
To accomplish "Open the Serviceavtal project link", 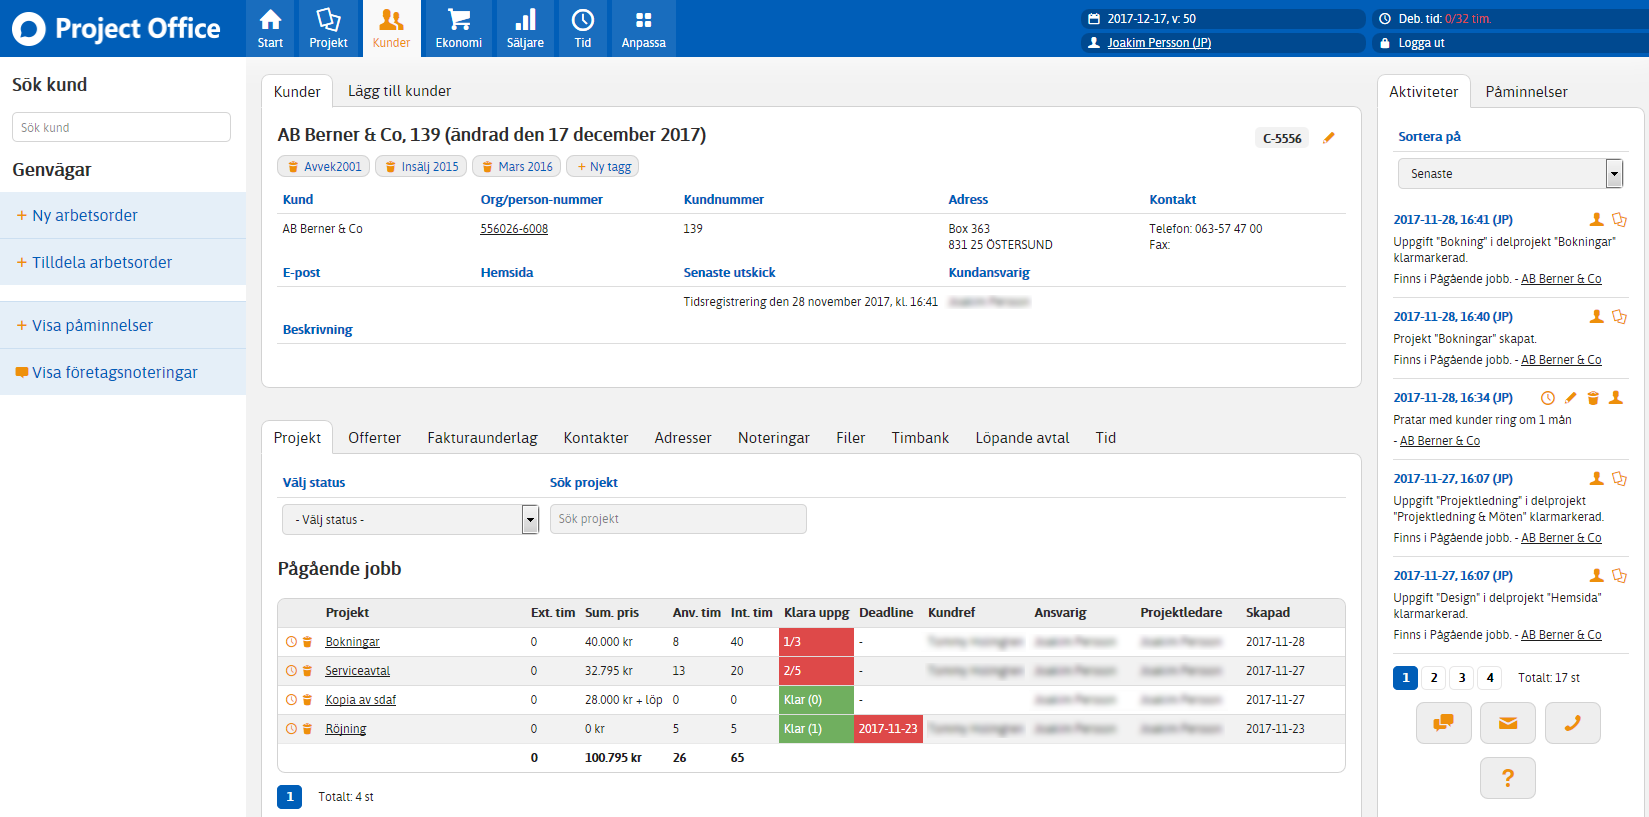I will tap(357, 671).
